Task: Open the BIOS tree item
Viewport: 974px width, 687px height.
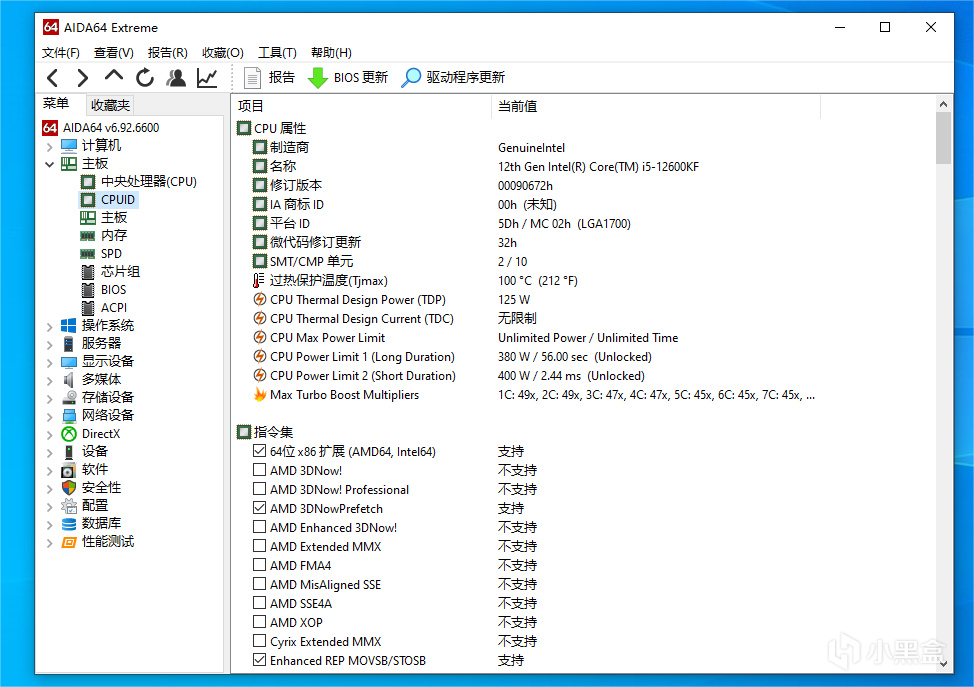Action: coord(114,290)
